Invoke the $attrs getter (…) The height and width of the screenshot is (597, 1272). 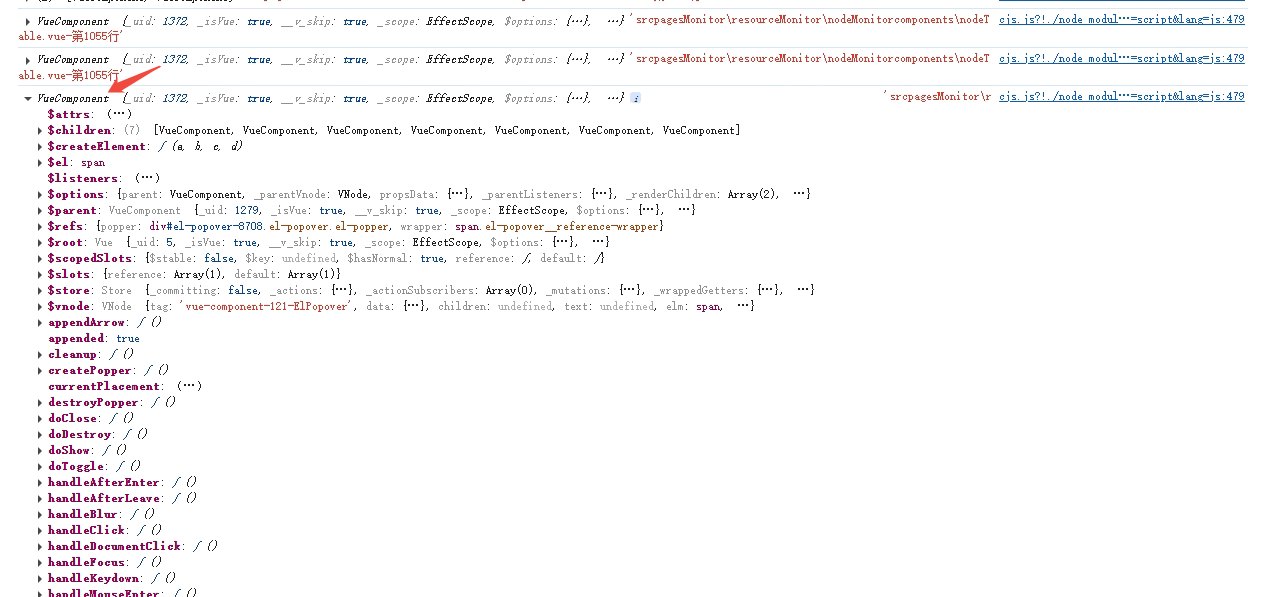point(119,114)
